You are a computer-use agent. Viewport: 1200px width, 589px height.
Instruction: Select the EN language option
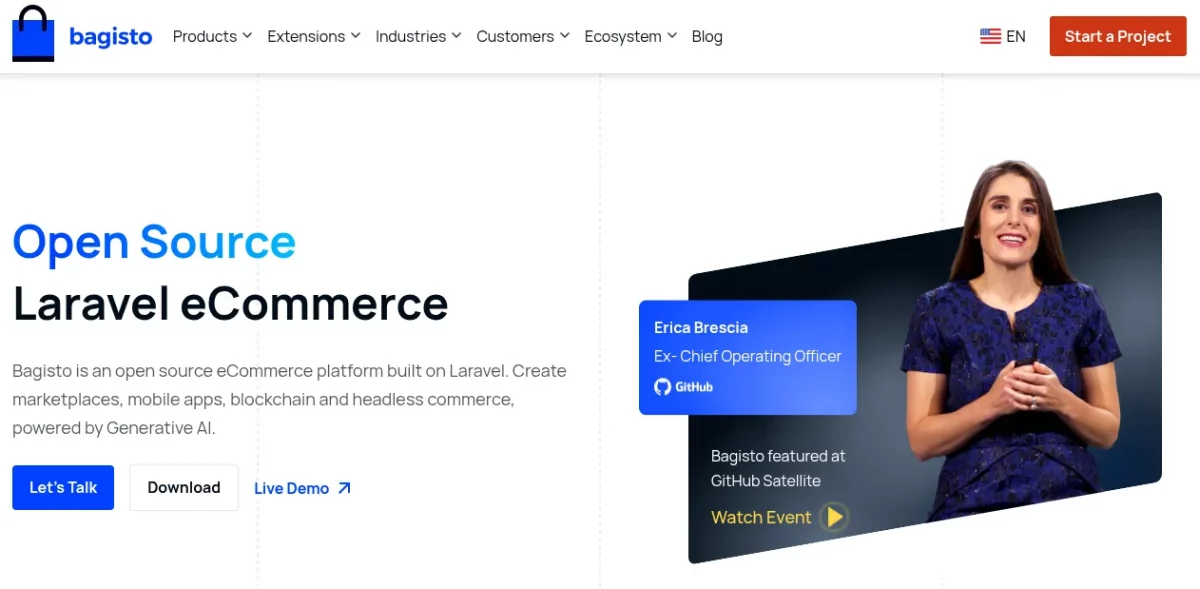coord(1016,36)
